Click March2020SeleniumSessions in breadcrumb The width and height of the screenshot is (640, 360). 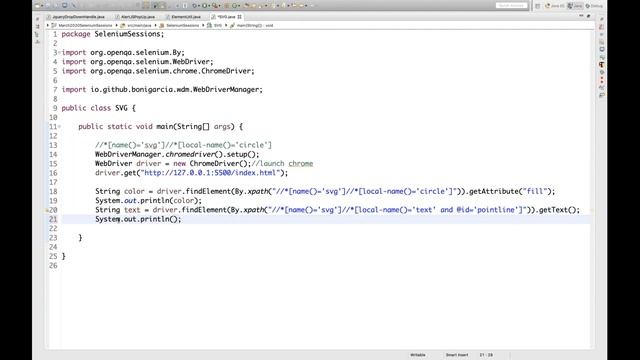click(85, 25)
